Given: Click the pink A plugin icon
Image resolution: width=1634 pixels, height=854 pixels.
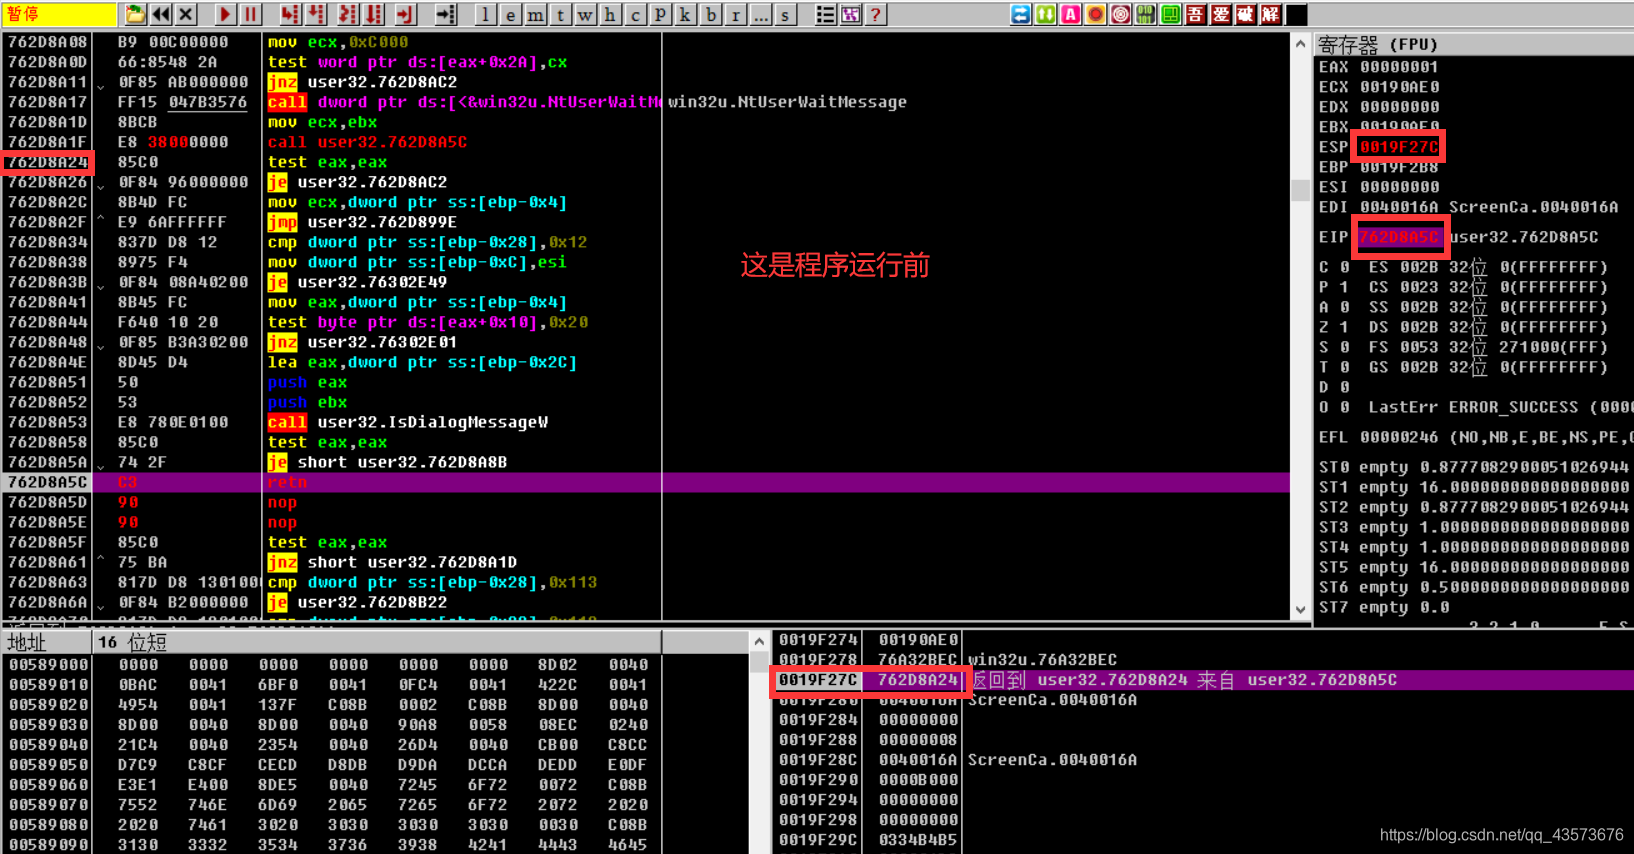Looking at the screenshot, I should (1070, 14).
